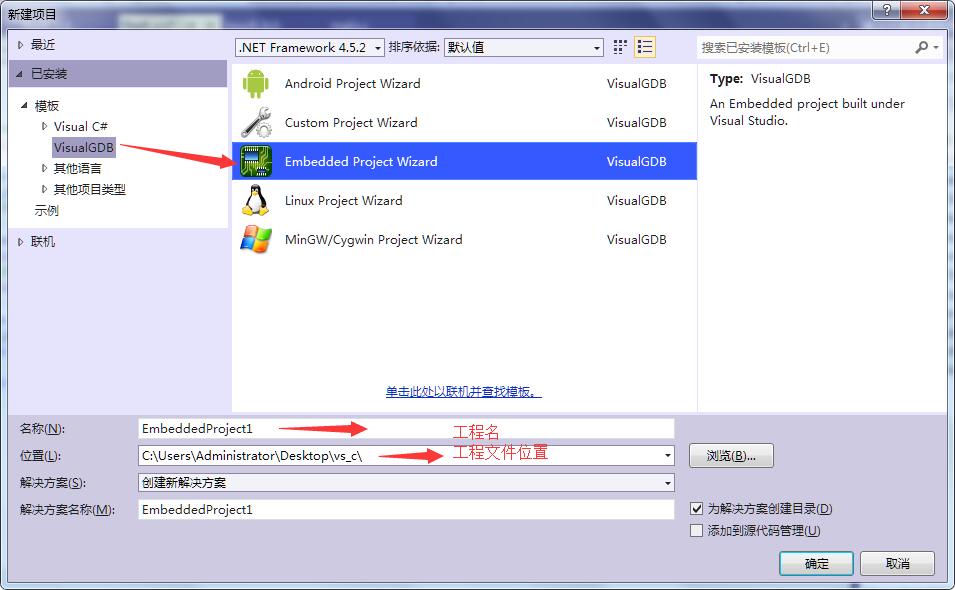This screenshot has width=955, height=590.
Task: Expand the 其他项目类型 tree node
Action: pos(44,189)
